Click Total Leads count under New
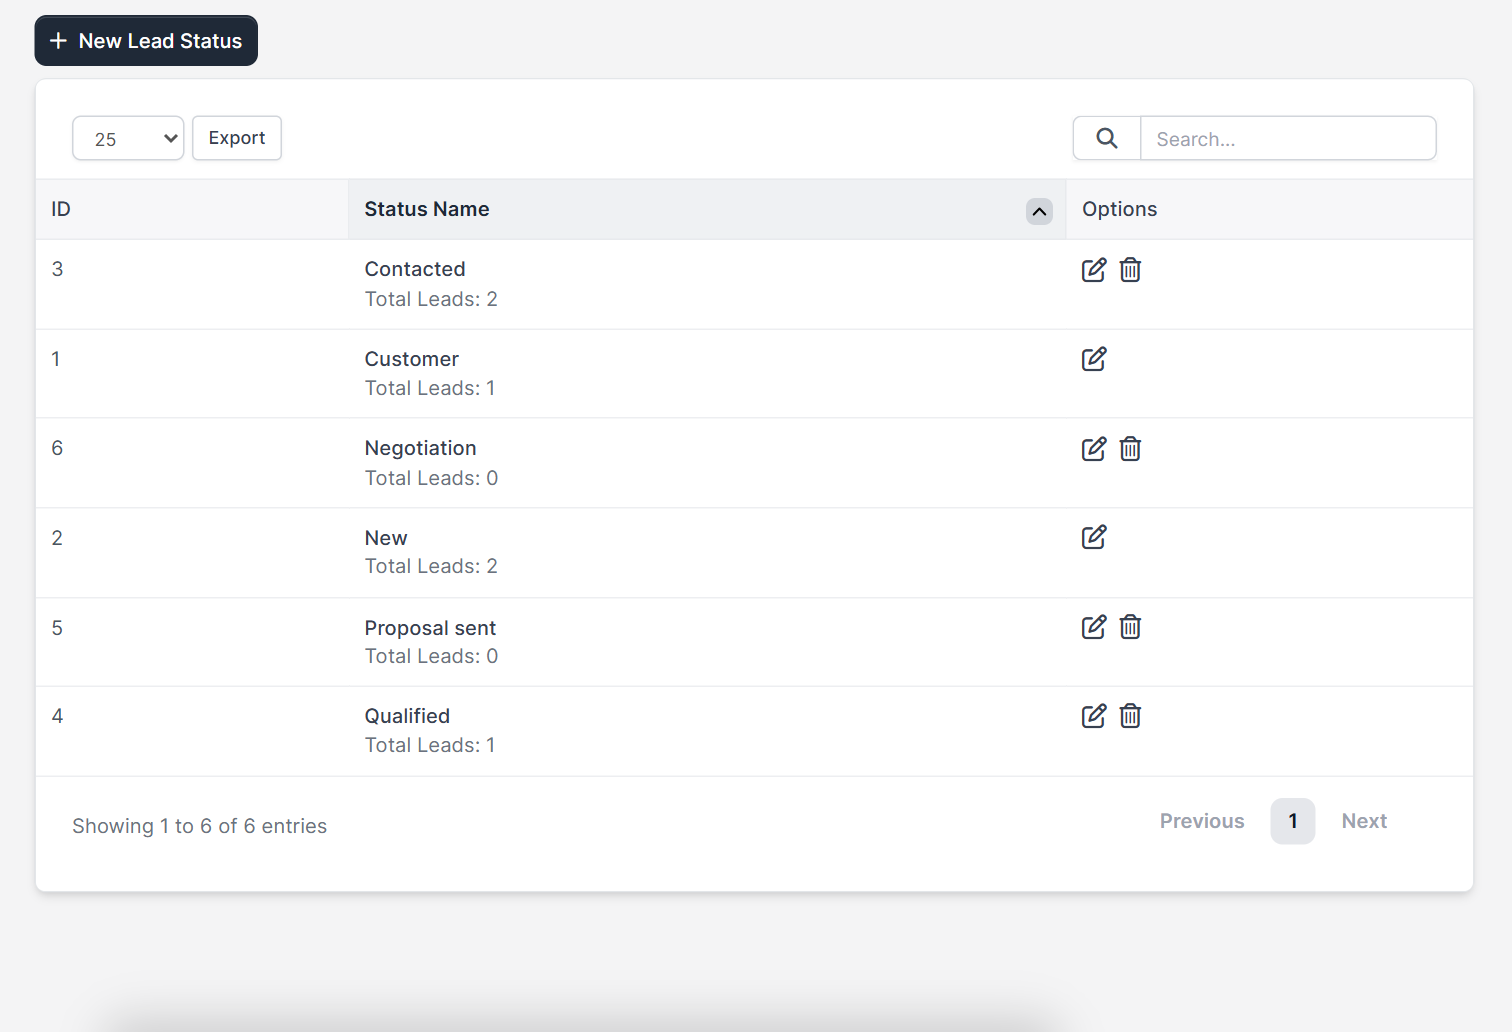The image size is (1512, 1032). pos(431,566)
